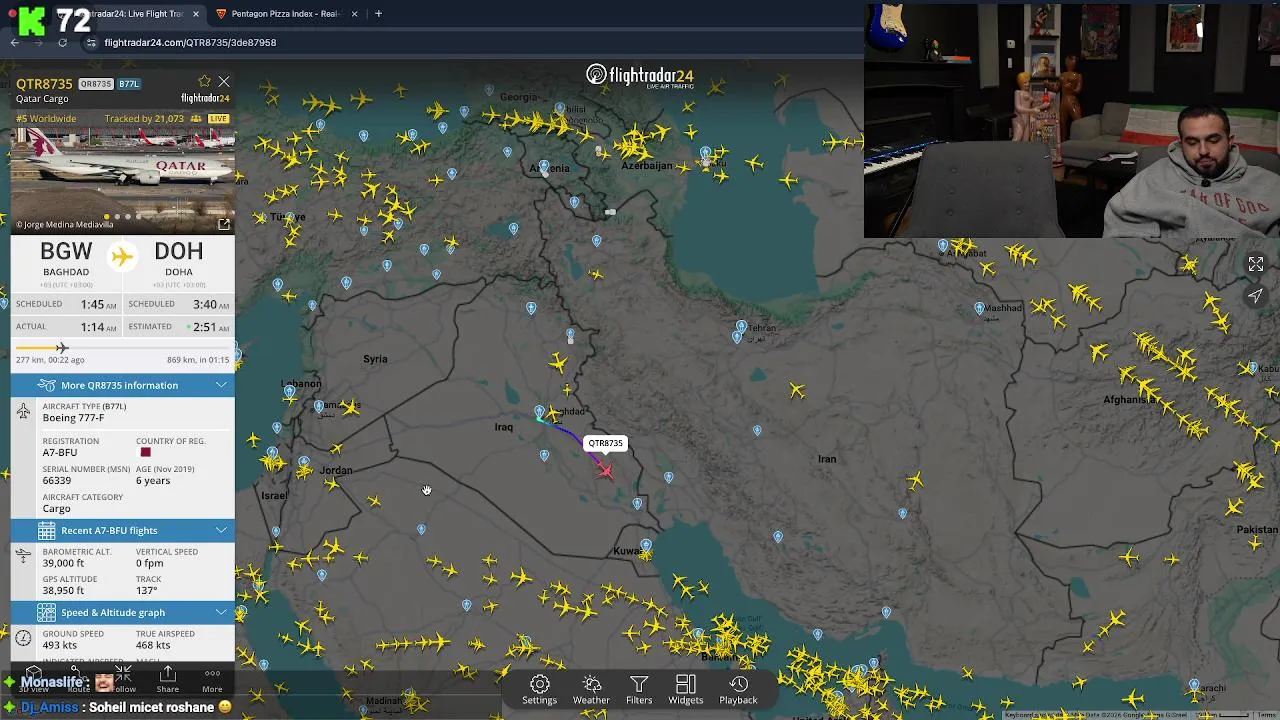Screen dimensions: 1280x720
Task: Click the selected red QTR8735 aircraft
Action: (605, 470)
